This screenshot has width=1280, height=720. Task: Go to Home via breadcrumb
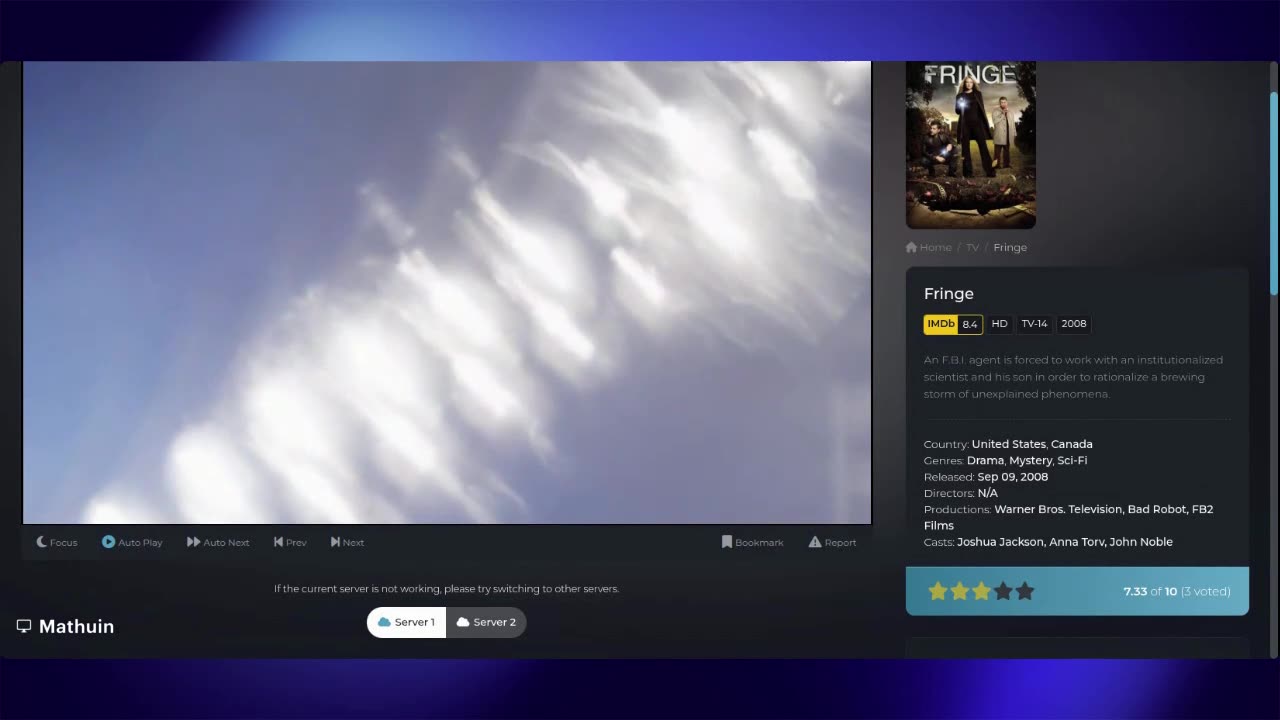coord(928,247)
